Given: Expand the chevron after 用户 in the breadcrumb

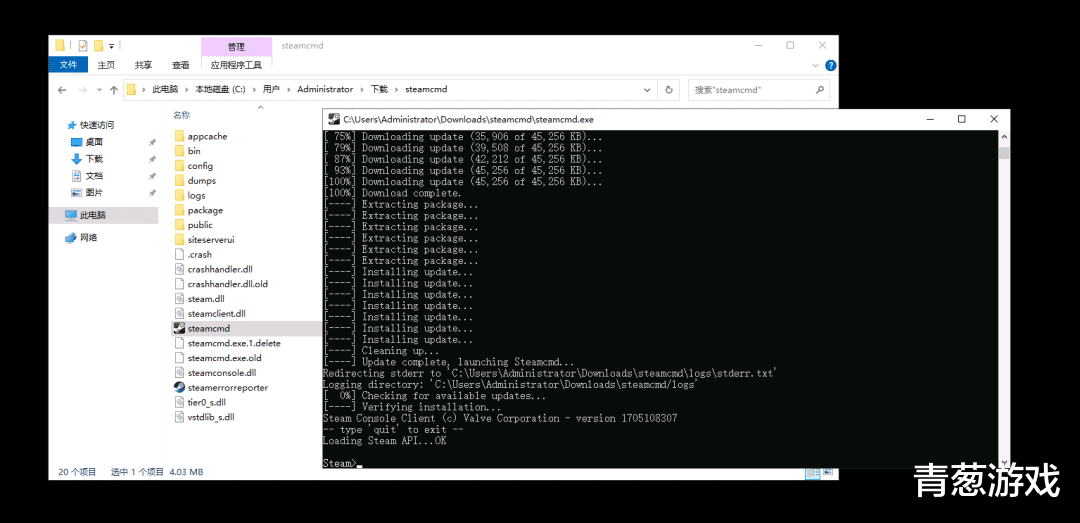Looking at the screenshot, I should click(x=289, y=90).
